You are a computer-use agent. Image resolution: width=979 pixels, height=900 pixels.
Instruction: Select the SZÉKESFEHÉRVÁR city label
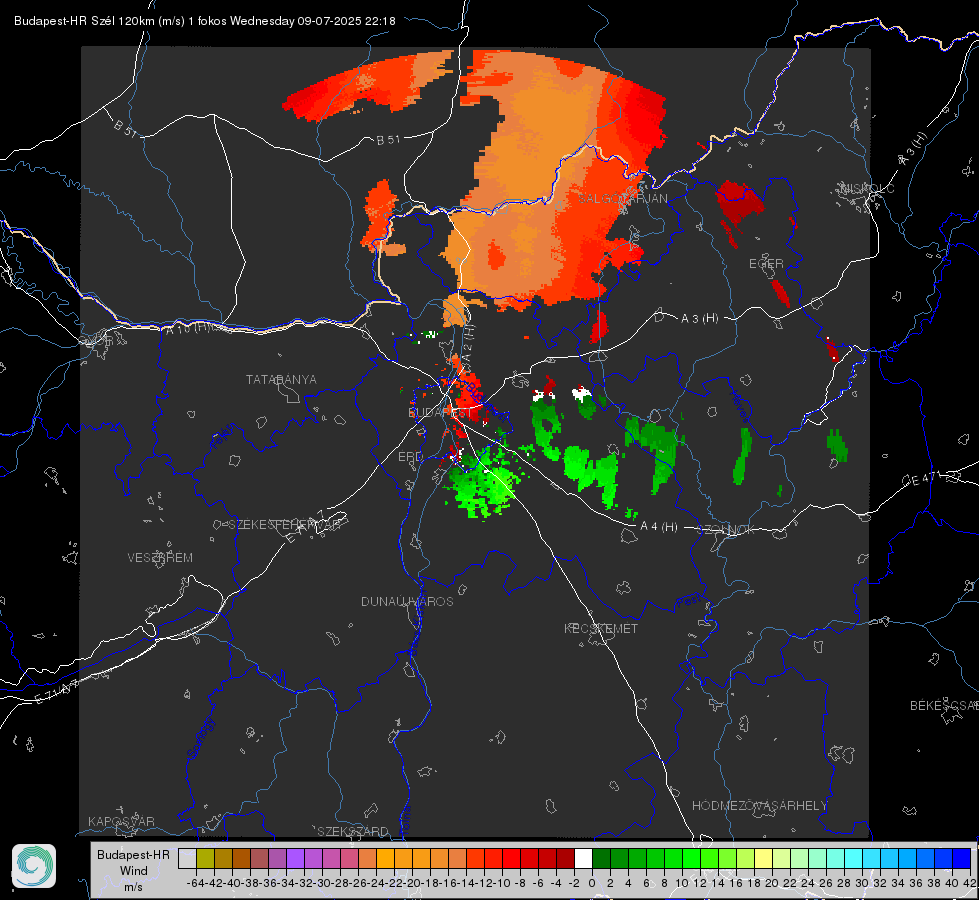click(x=284, y=525)
